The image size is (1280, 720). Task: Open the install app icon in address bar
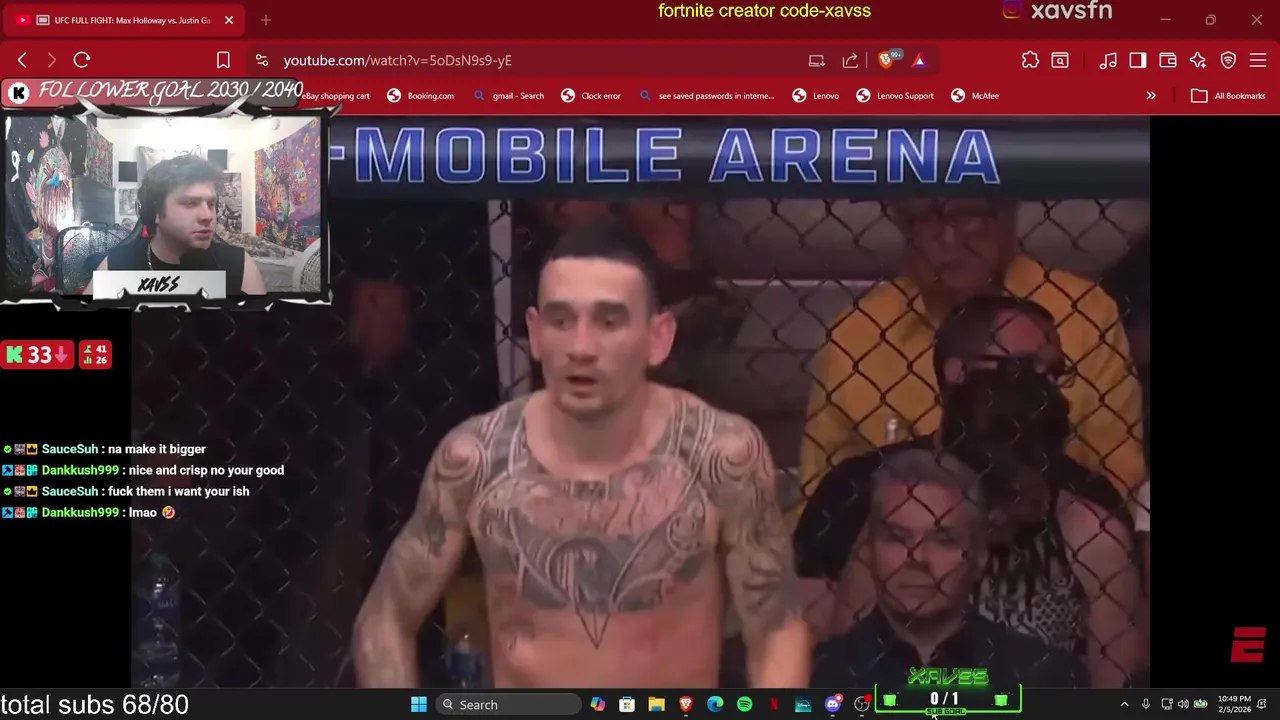tap(817, 60)
